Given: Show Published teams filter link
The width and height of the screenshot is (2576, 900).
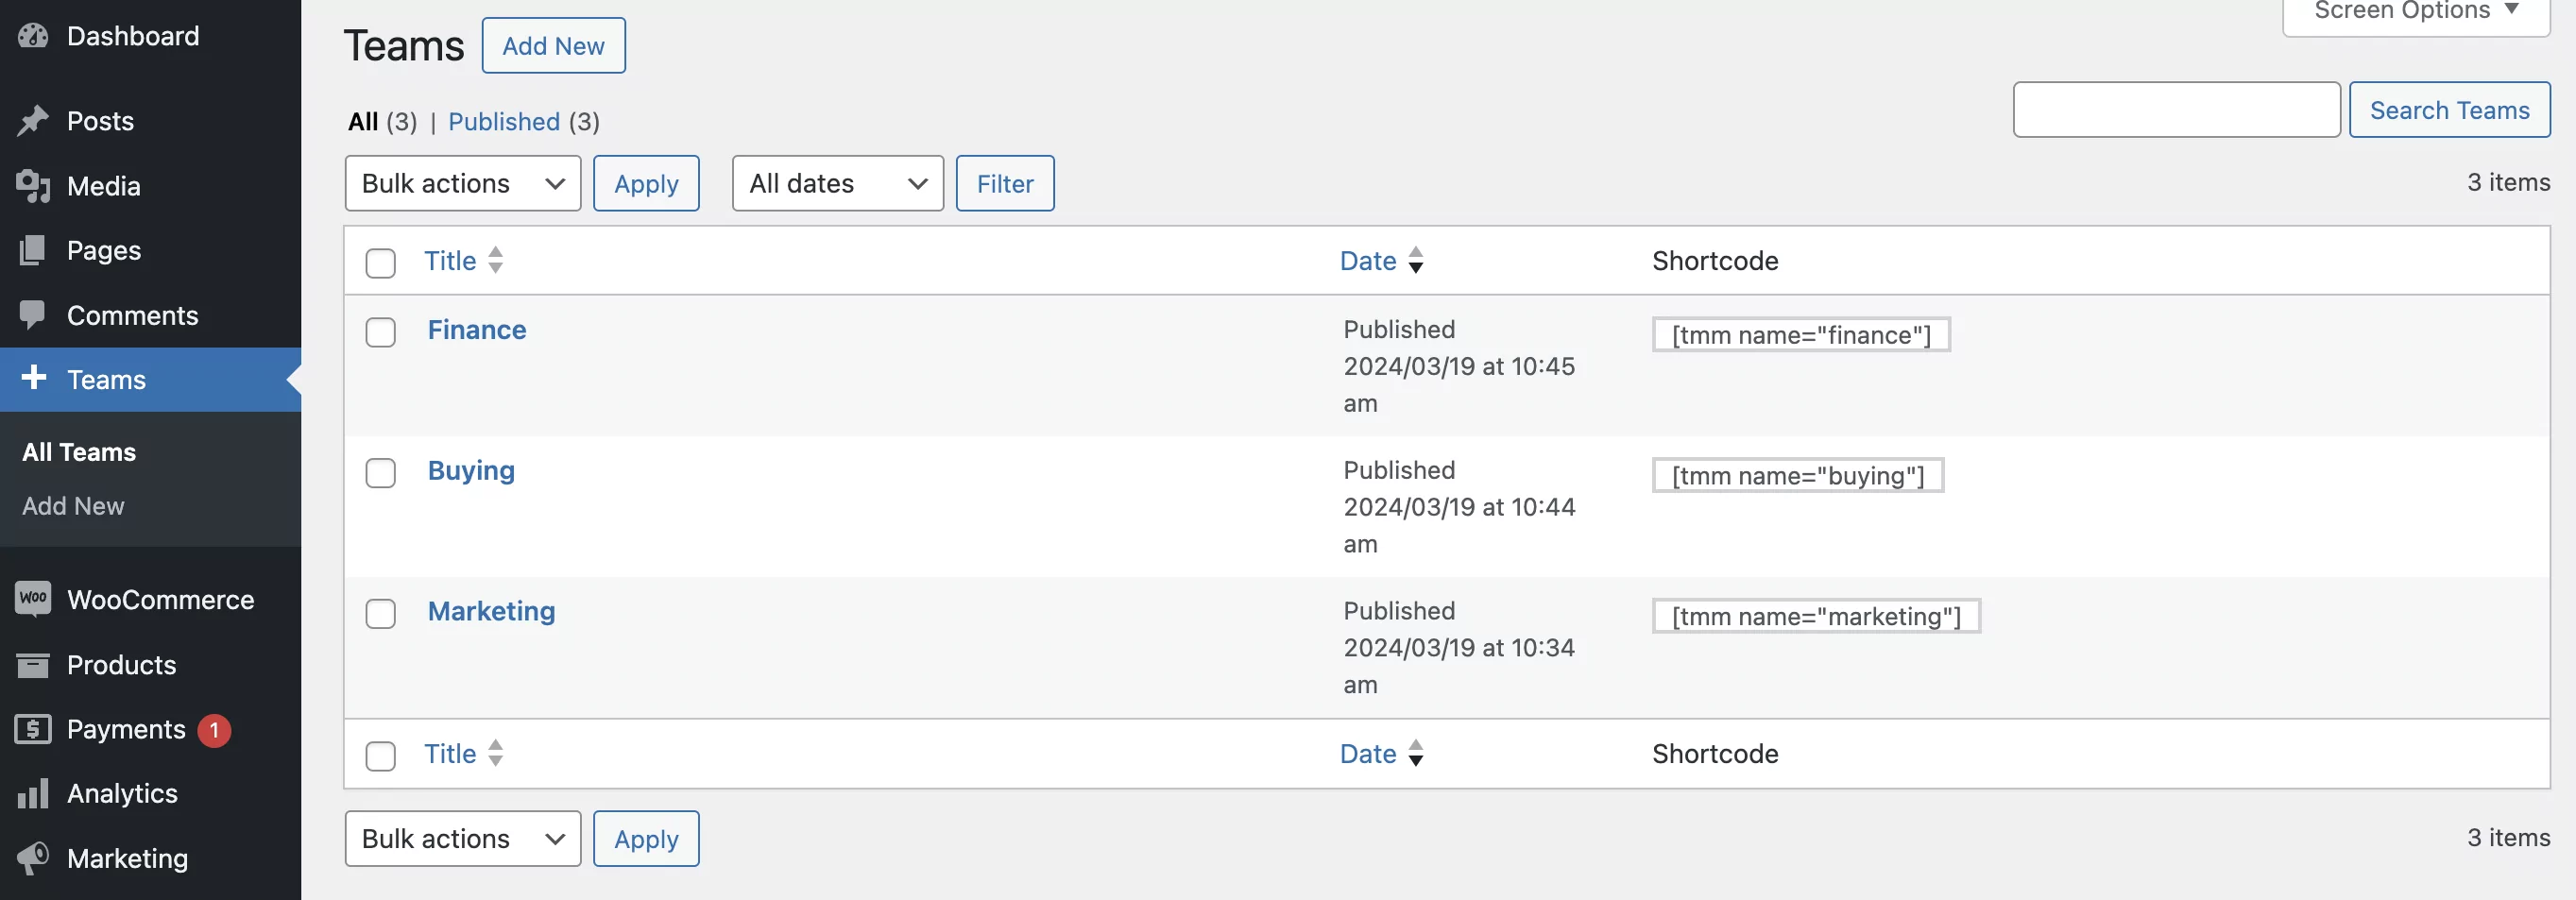Looking at the screenshot, I should [x=504, y=121].
